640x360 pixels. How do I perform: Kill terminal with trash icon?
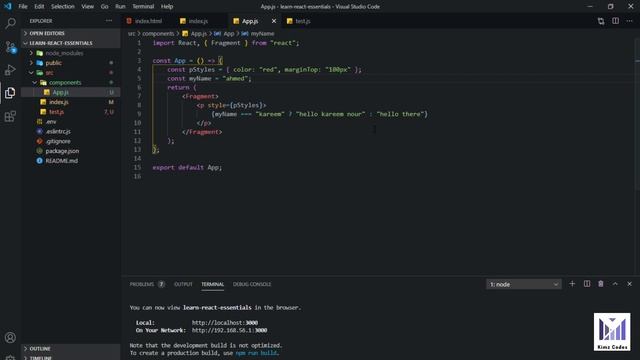(x=601, y=284)
